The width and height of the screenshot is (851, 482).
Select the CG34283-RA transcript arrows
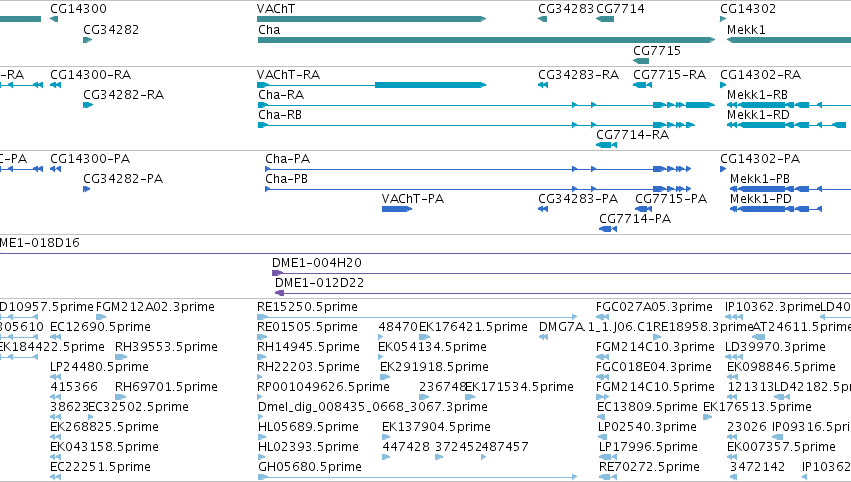point(543,85)
